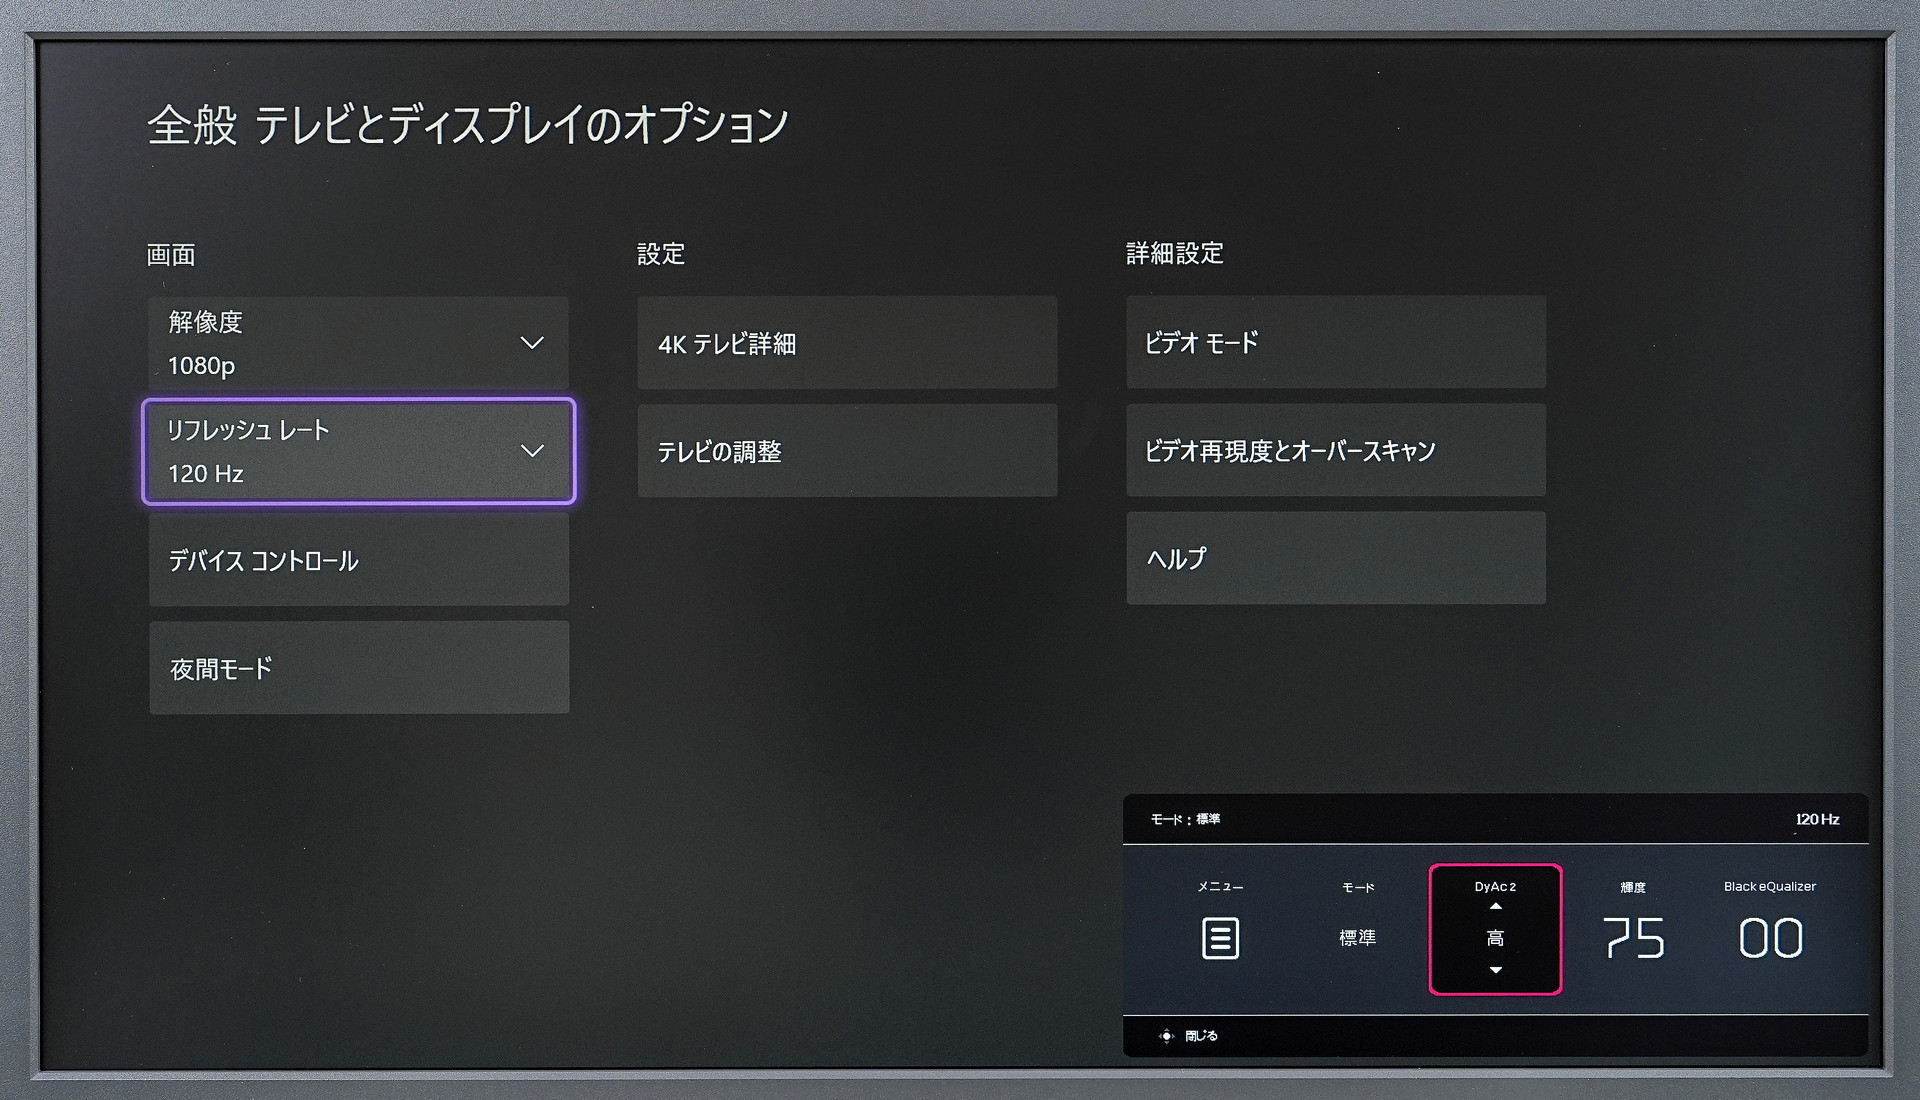Click the モード：標準 status text in OSD
Screen dimensions: 1920x1100
(x=1185, y=819)
